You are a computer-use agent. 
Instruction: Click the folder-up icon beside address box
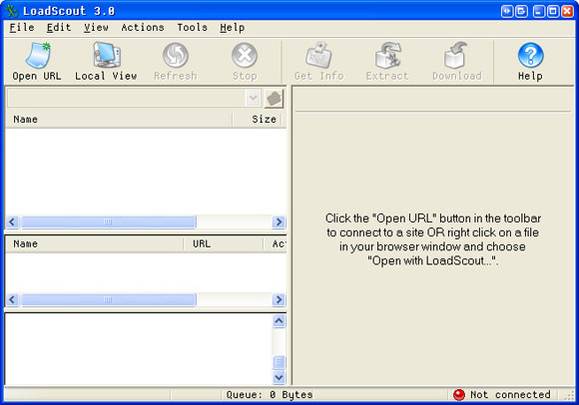pos(274,99)
